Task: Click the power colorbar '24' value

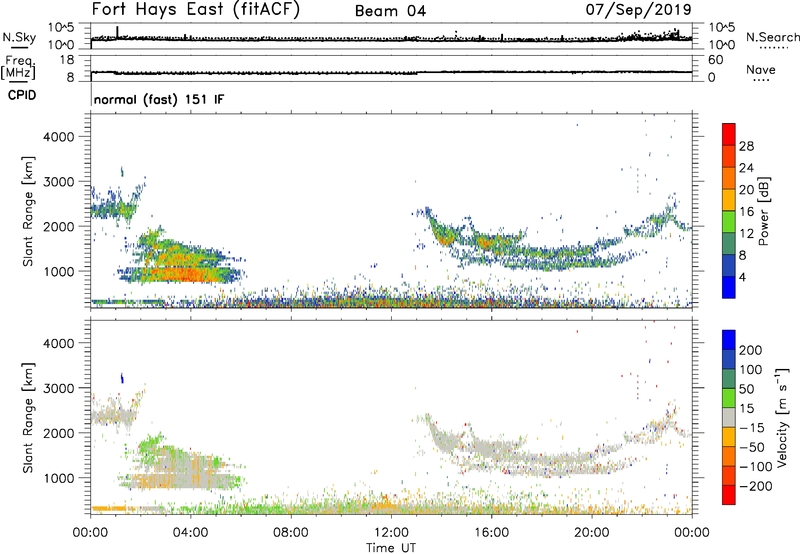Action: tap(746, 168)
